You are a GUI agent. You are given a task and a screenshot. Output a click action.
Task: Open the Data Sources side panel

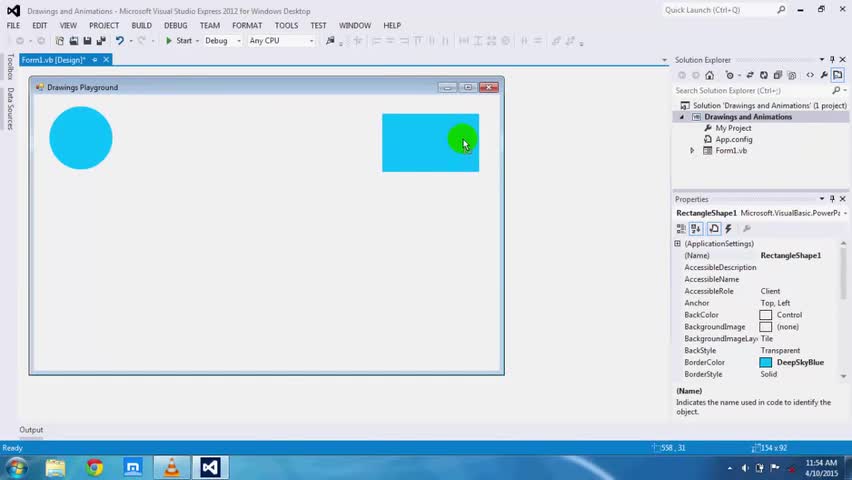coord(10,109)
